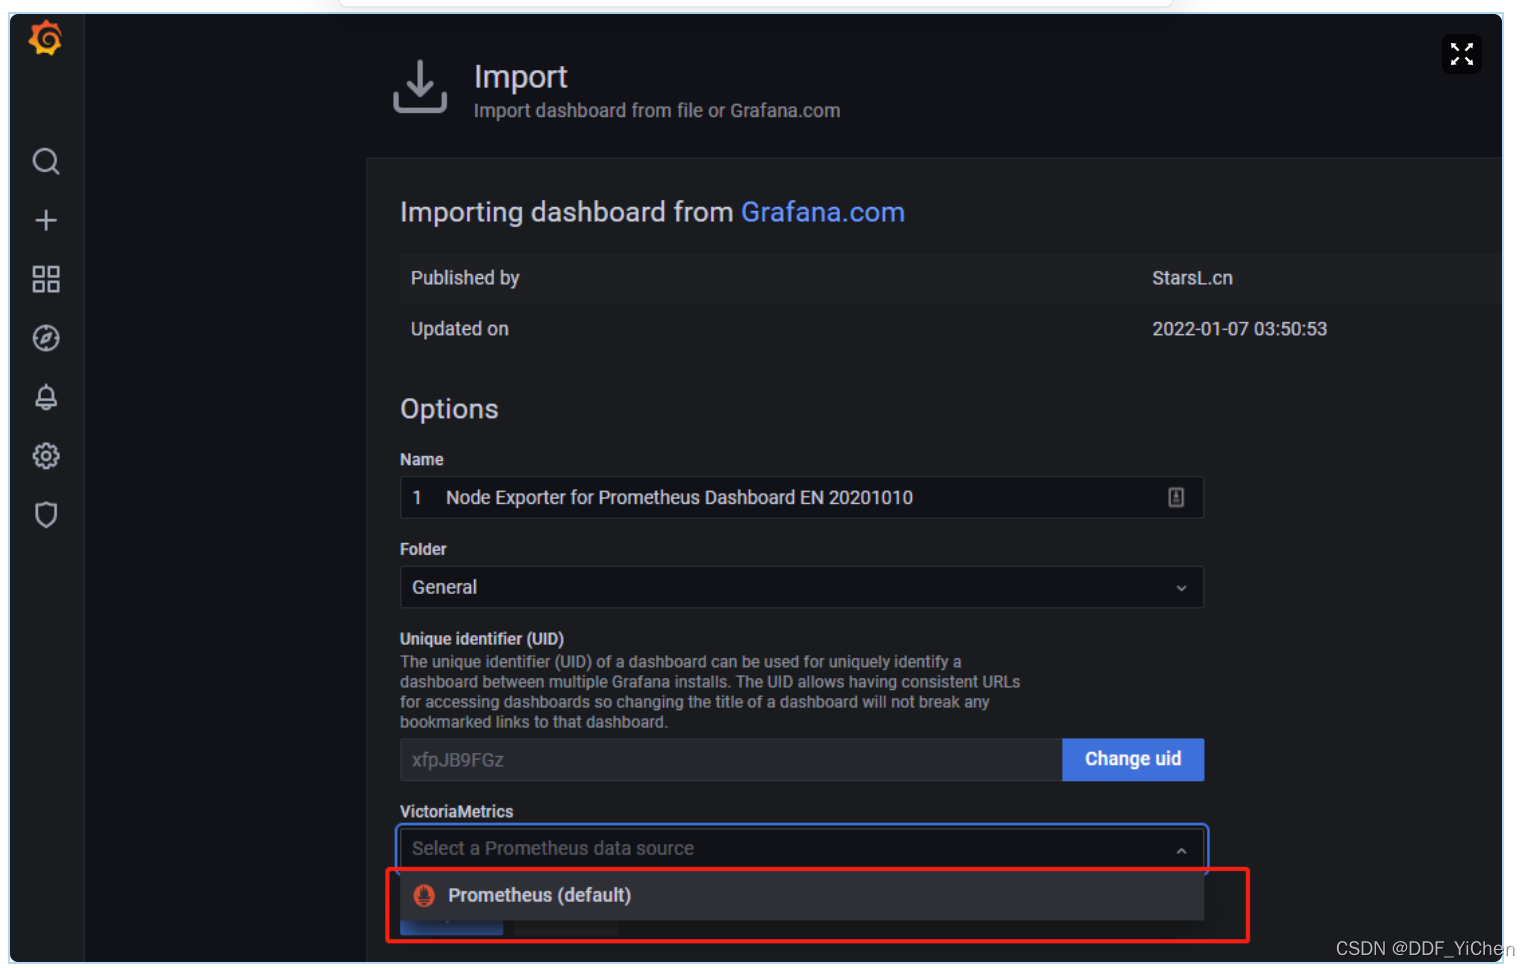Click the Folder field label
The image size is (1530, 968).
pos(423,549)
